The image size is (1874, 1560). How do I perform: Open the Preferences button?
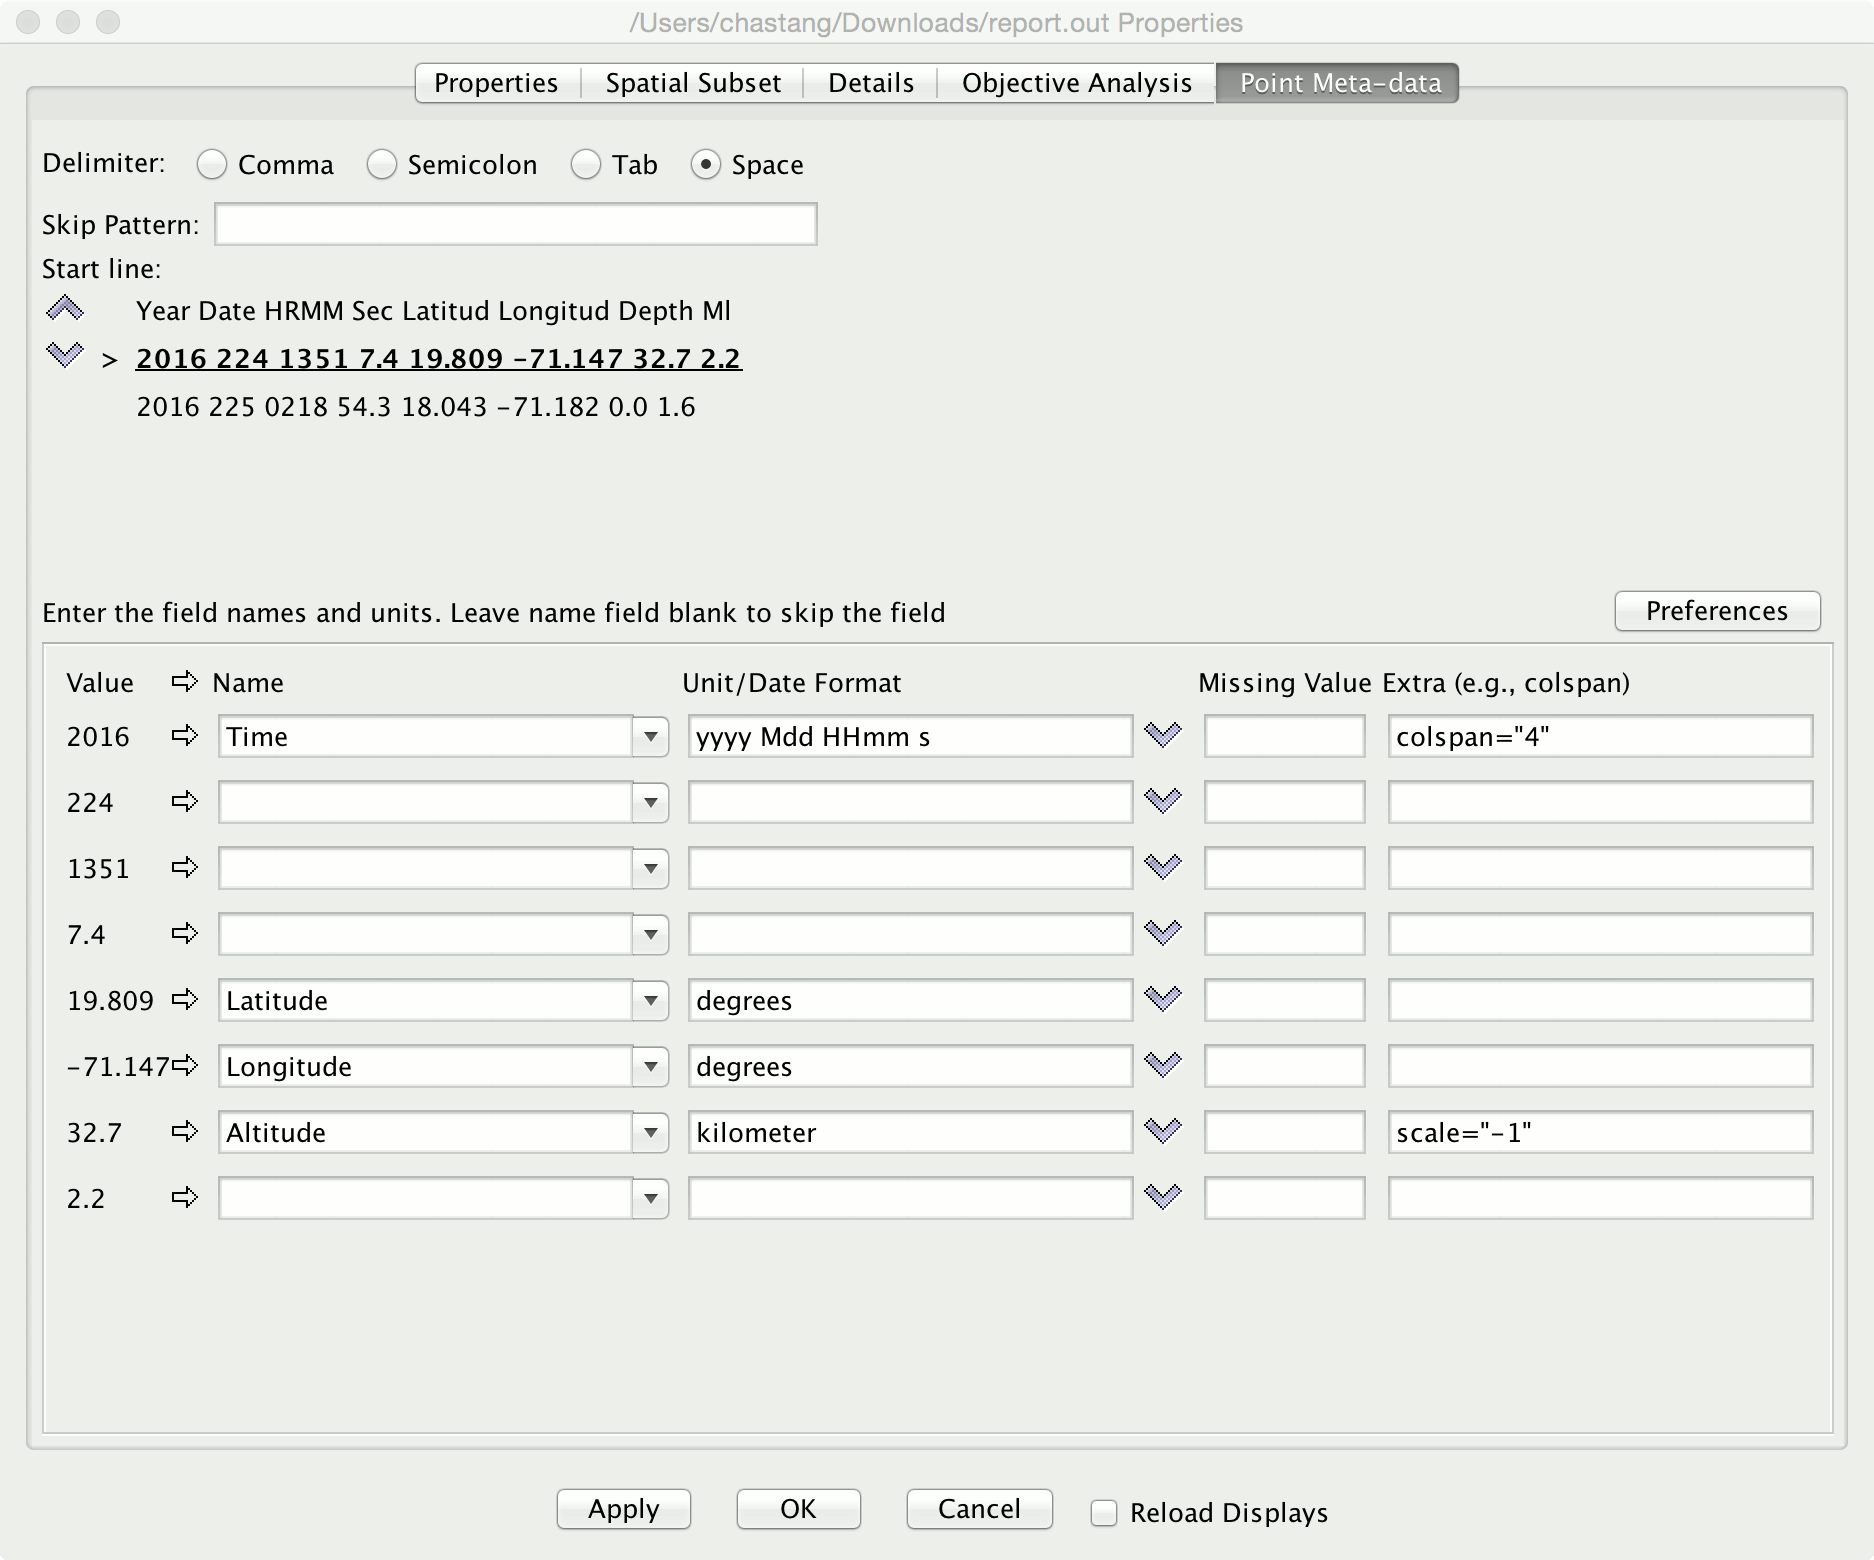[x=1716, y=611]
